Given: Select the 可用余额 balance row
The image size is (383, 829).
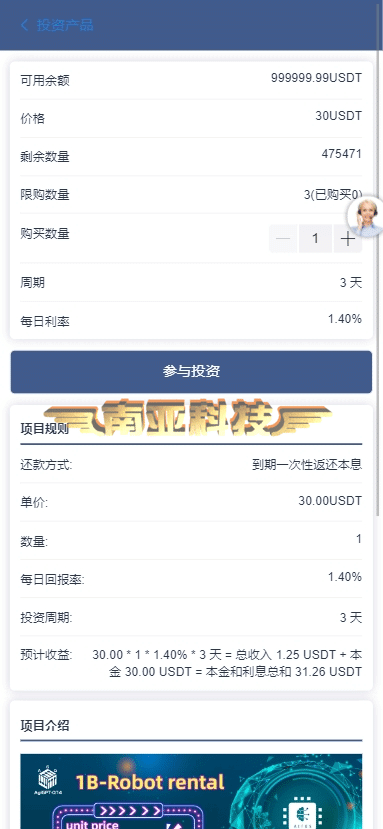Looking at the screenshot, I should click(x=192, y=80).
